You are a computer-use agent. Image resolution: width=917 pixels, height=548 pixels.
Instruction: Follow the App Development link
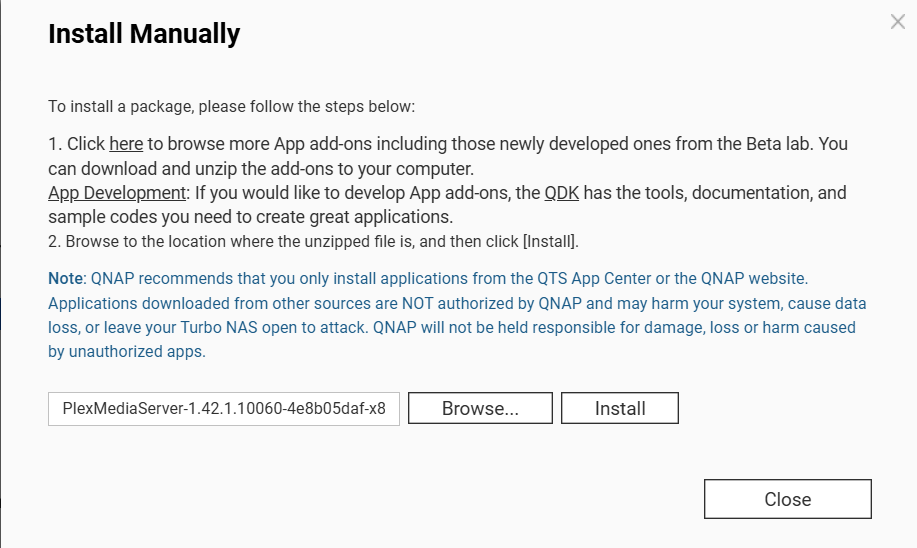(117, 192)
